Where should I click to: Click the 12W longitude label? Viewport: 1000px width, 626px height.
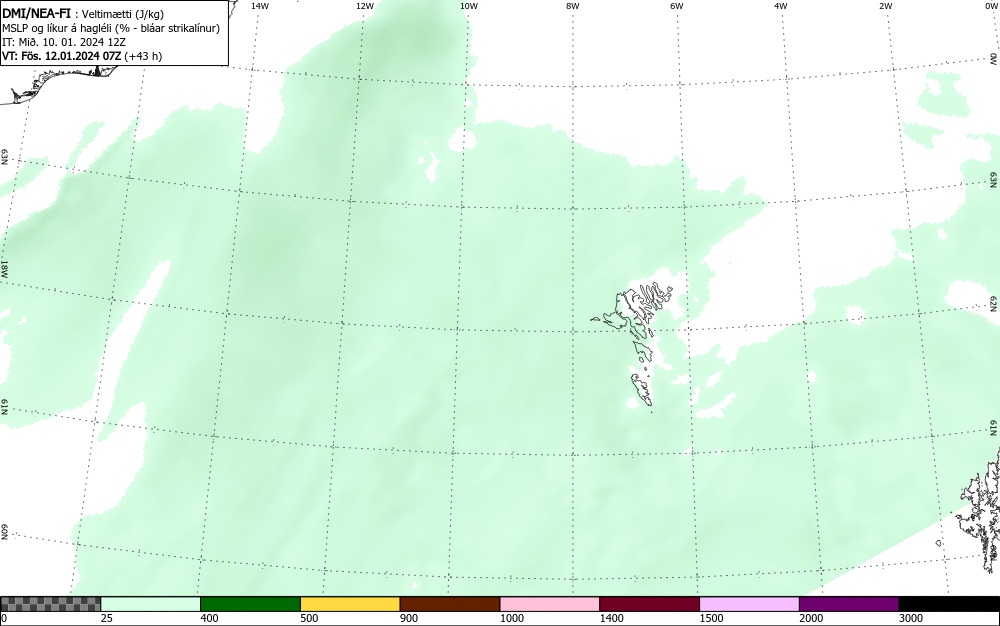coord(365,6)
